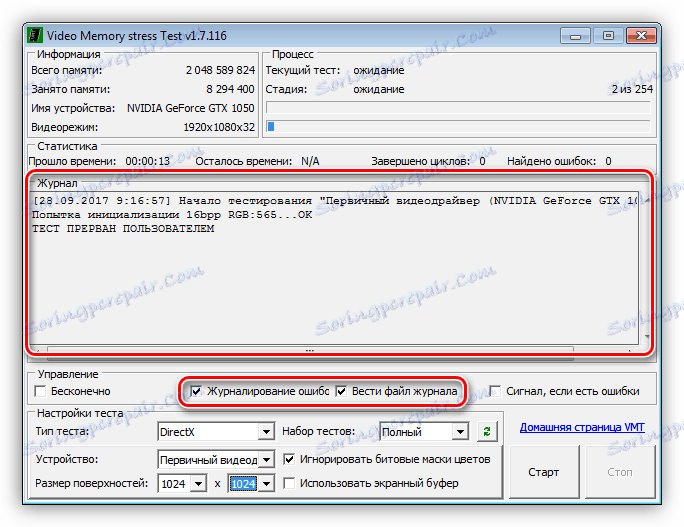Click the highlighted 1024 surface height field

[x=243, y=484]
